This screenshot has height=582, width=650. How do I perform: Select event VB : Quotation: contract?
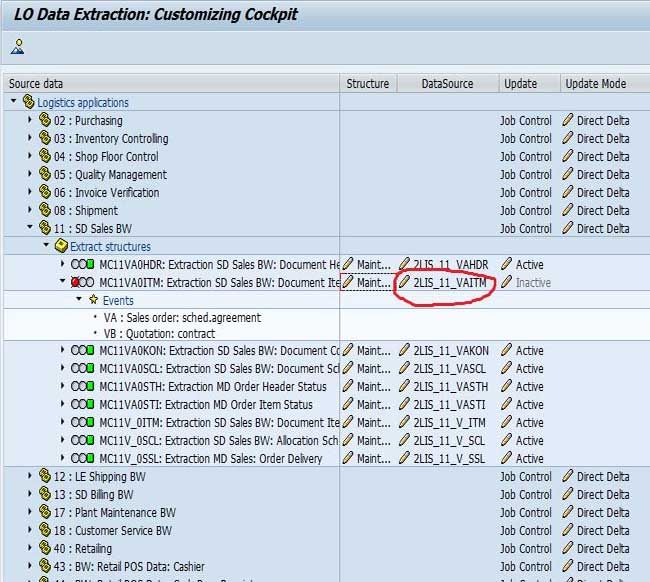pos(160,334)
